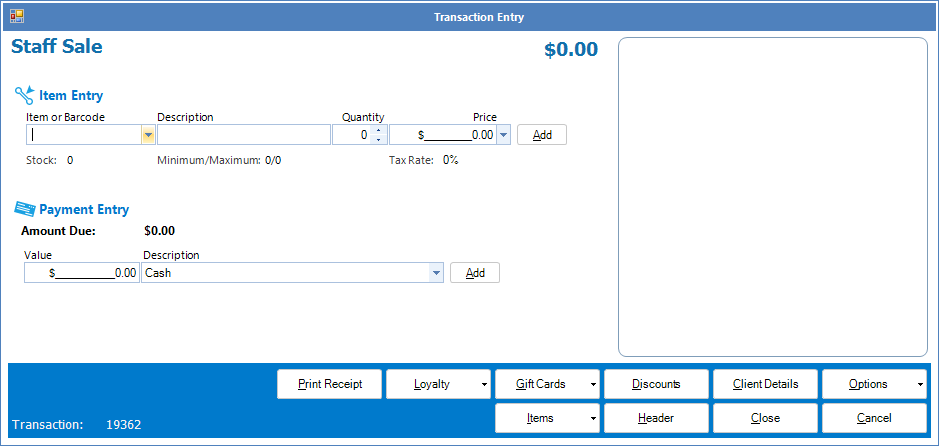The height and width of the screenshot is (446, 939).
Task: Expand the Item or Barcode dropdown
Action: (148, 135)
